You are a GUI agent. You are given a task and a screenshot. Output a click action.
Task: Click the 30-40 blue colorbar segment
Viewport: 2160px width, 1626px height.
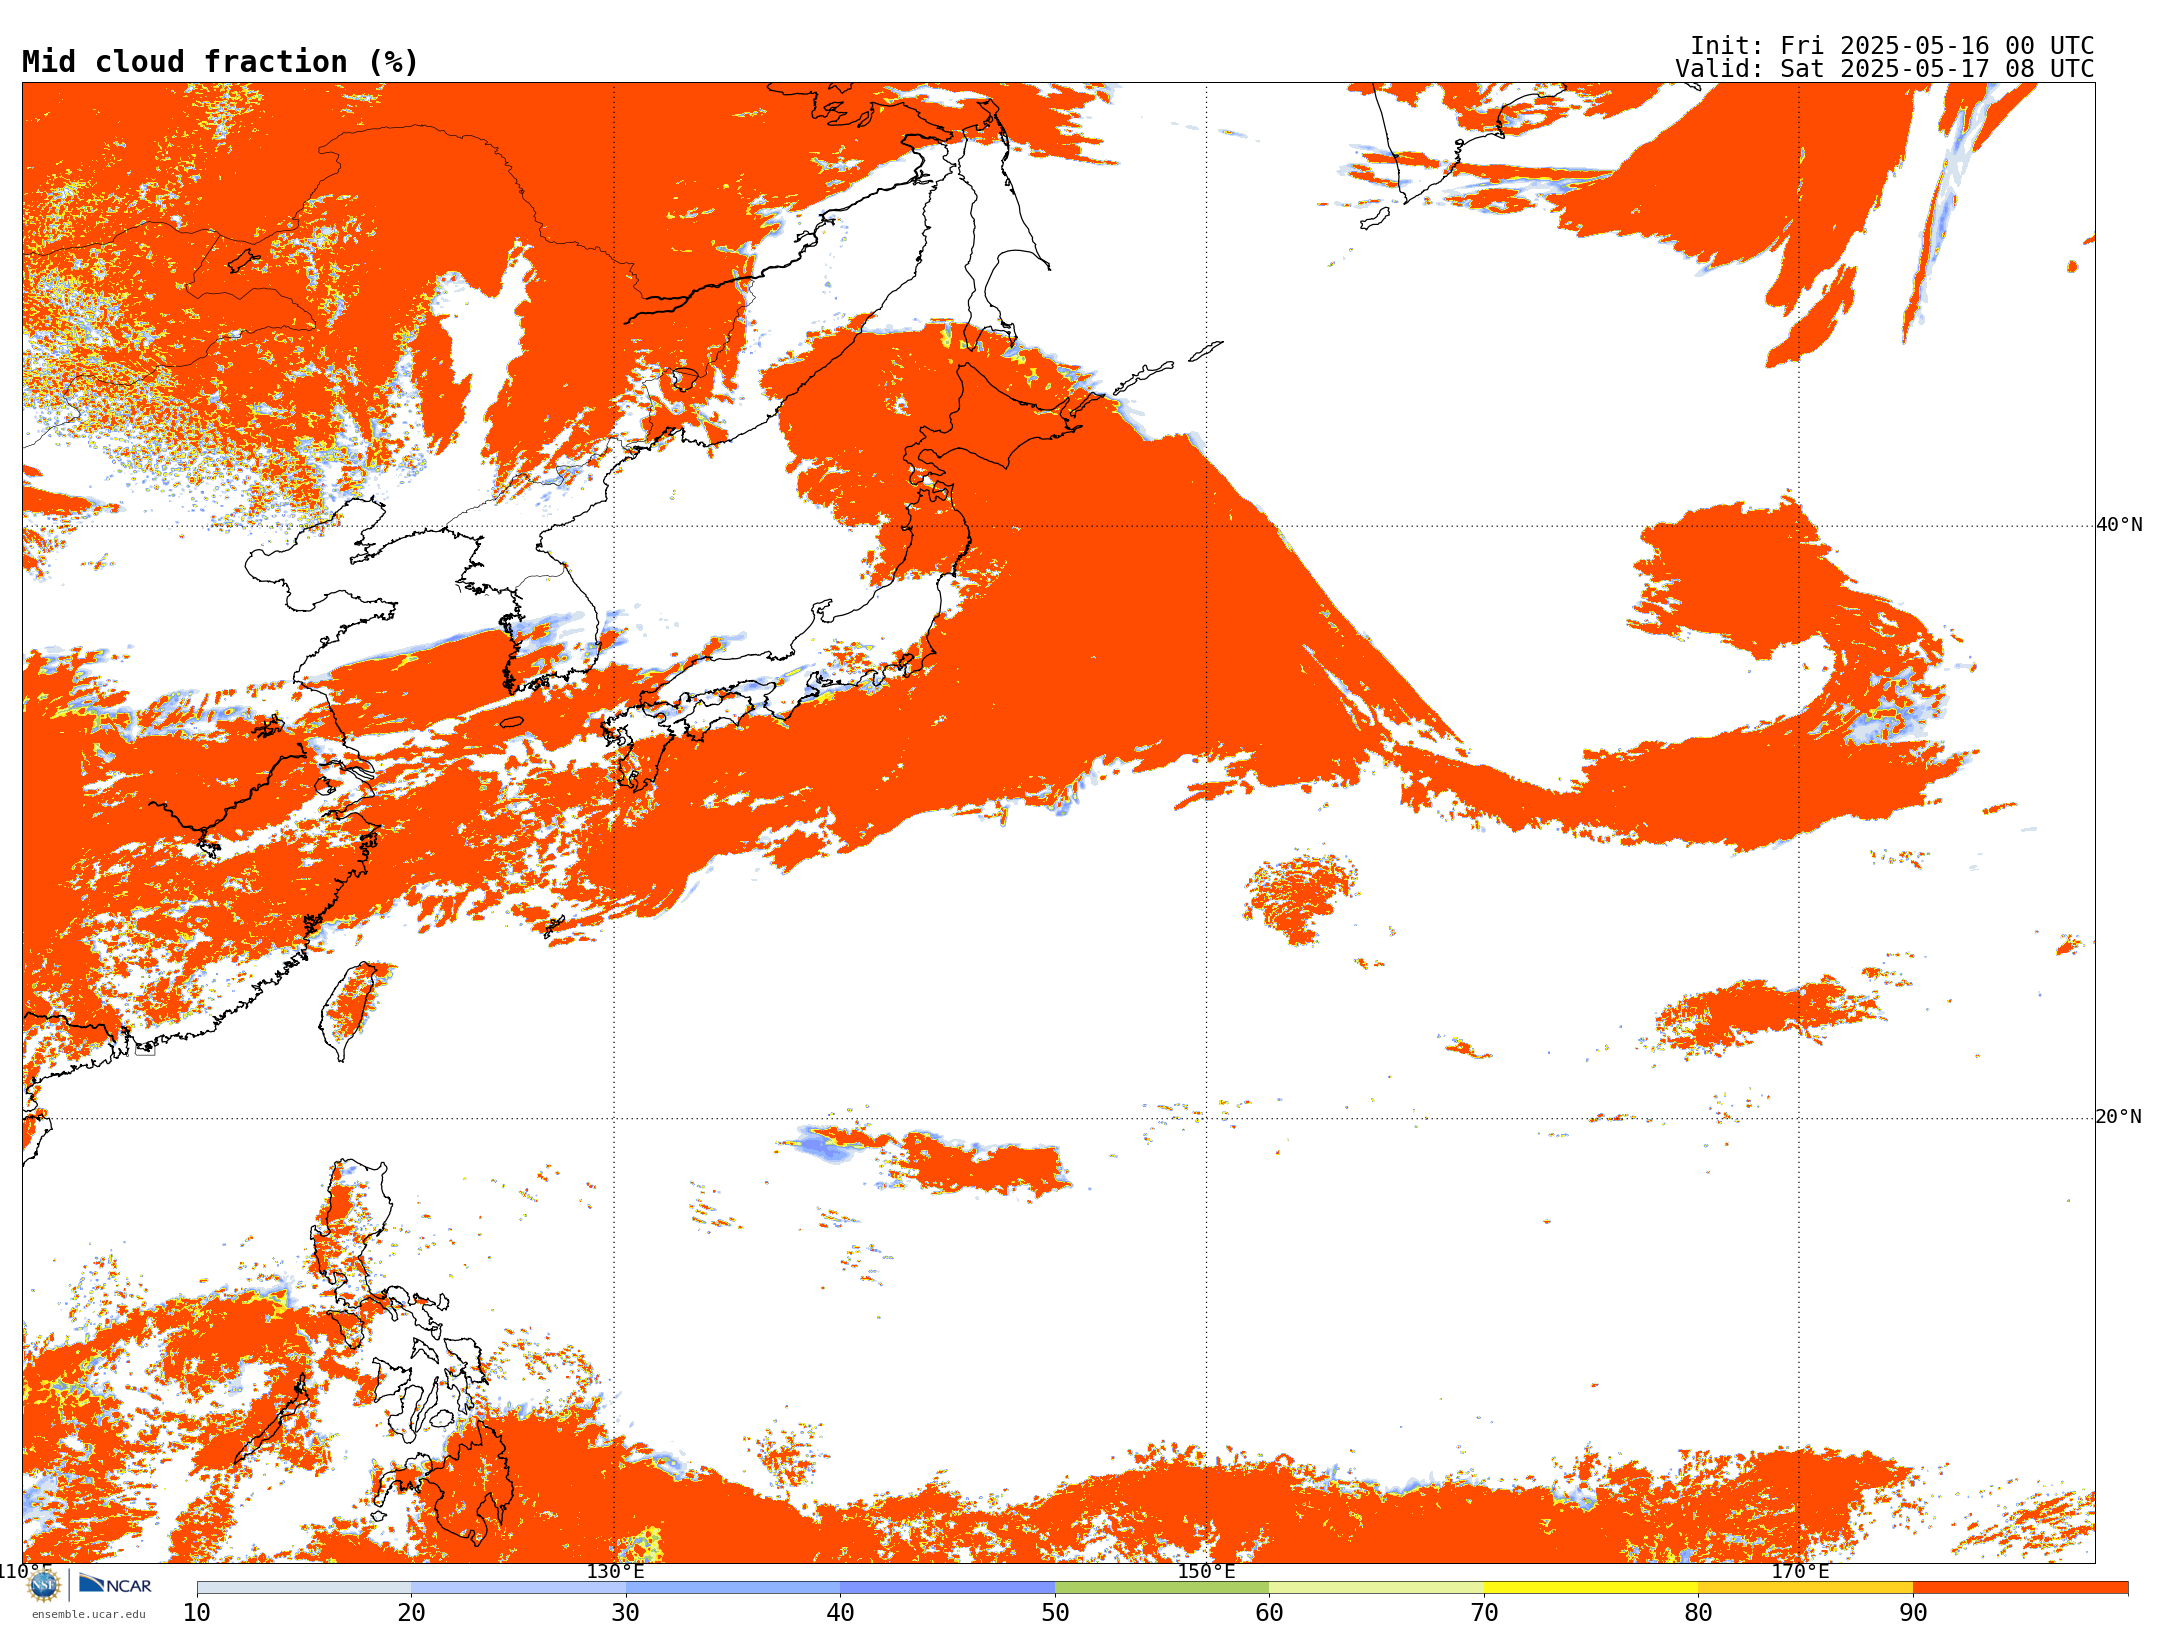[x=733, y=1588]
